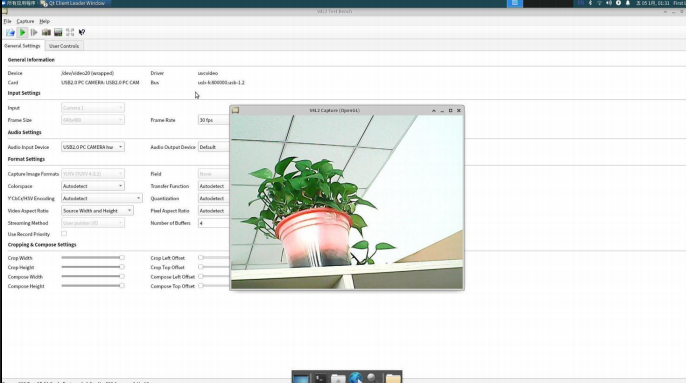Open the Capture menu

point(25,21)
